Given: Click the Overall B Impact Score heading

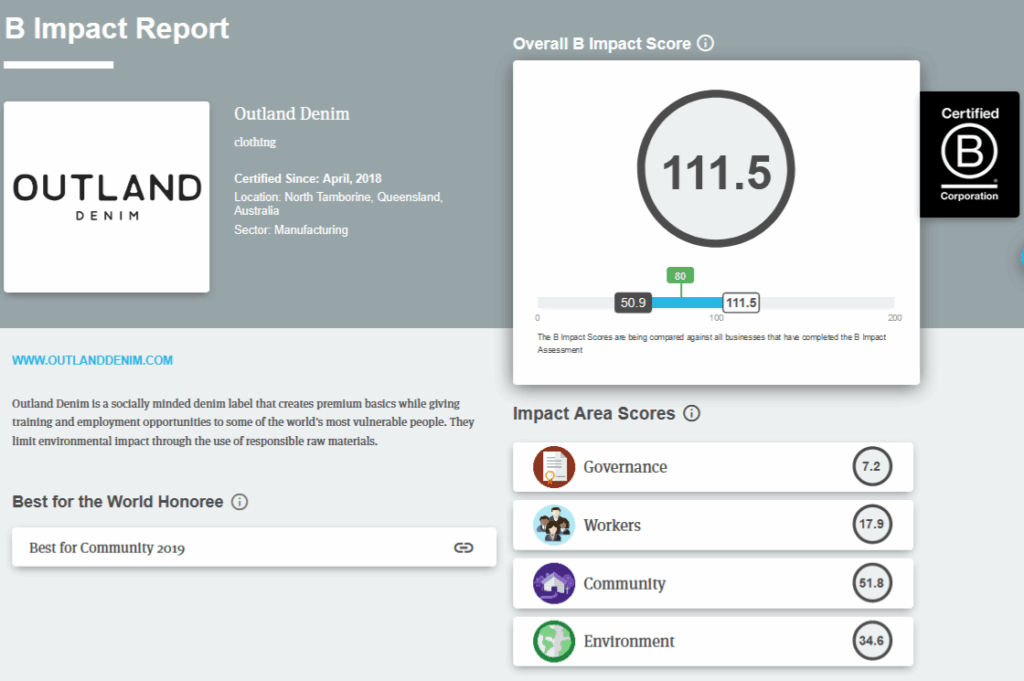Looking at the screenshot, I should coord(601,44).
